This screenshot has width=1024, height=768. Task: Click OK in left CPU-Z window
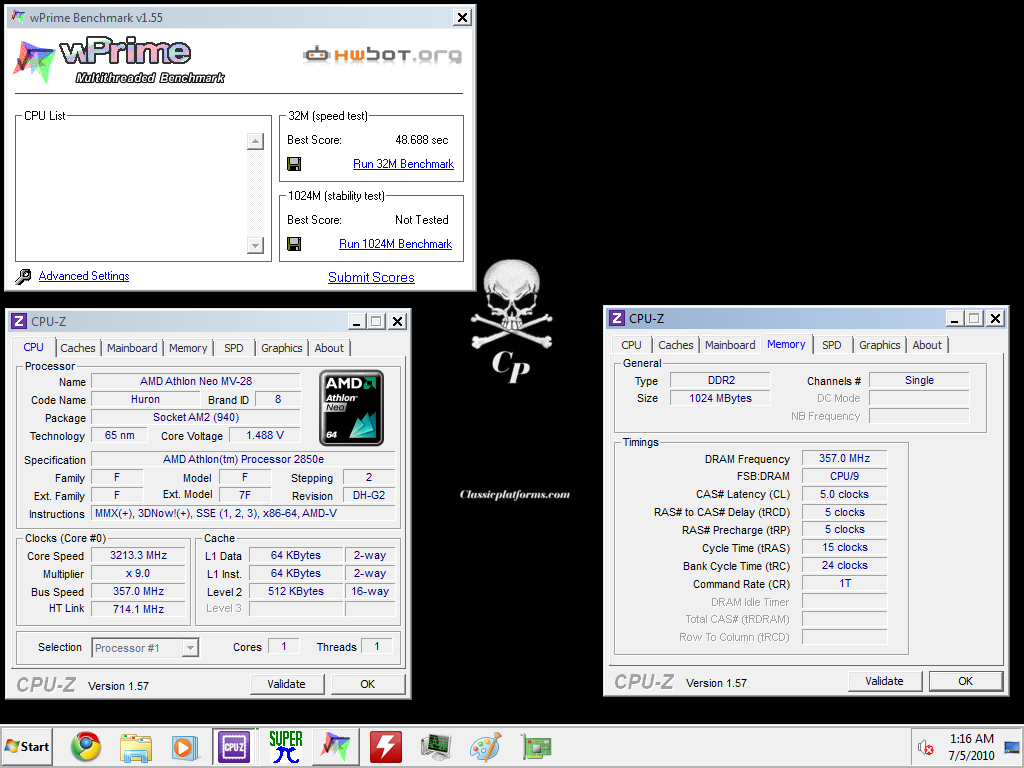point(368,684)
